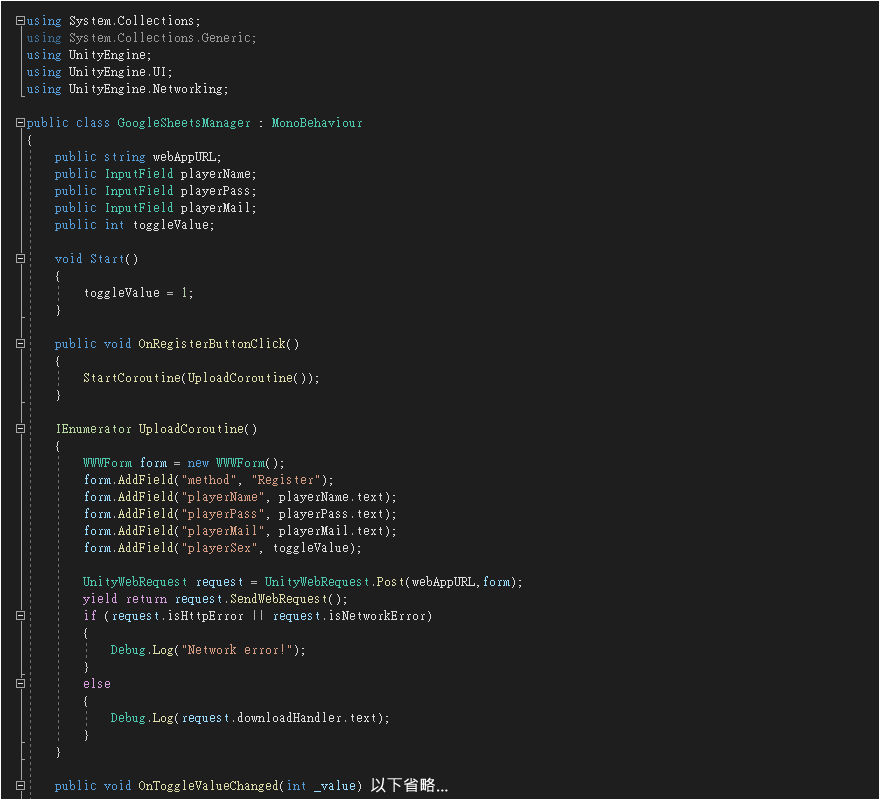880x800 pixels.
Task: Click the MonoBehaviour base class name
Action: click(x=317, y=123)
